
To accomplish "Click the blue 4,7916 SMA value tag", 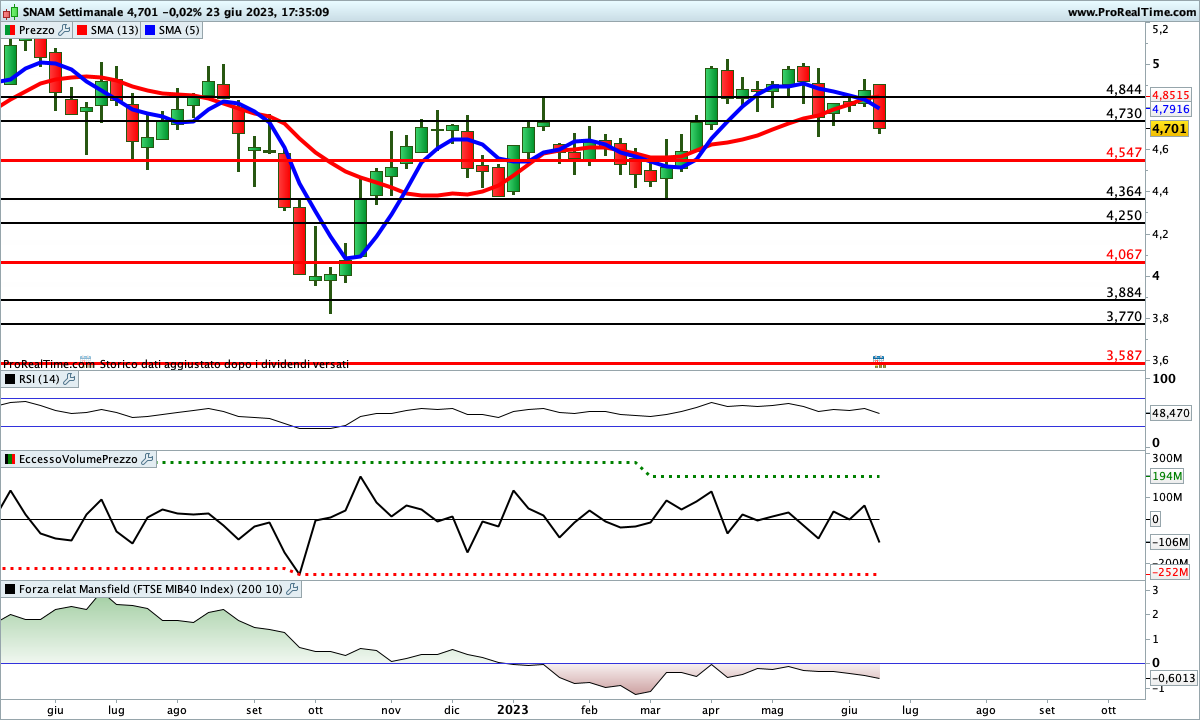I will click(1170, 108).
